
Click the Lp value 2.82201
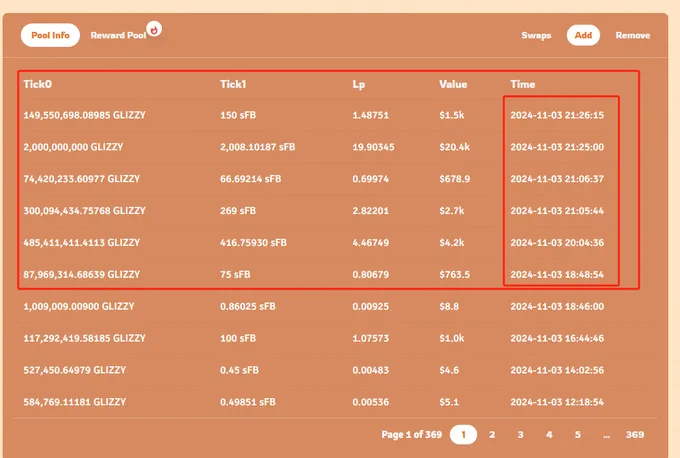pos(370,211)
